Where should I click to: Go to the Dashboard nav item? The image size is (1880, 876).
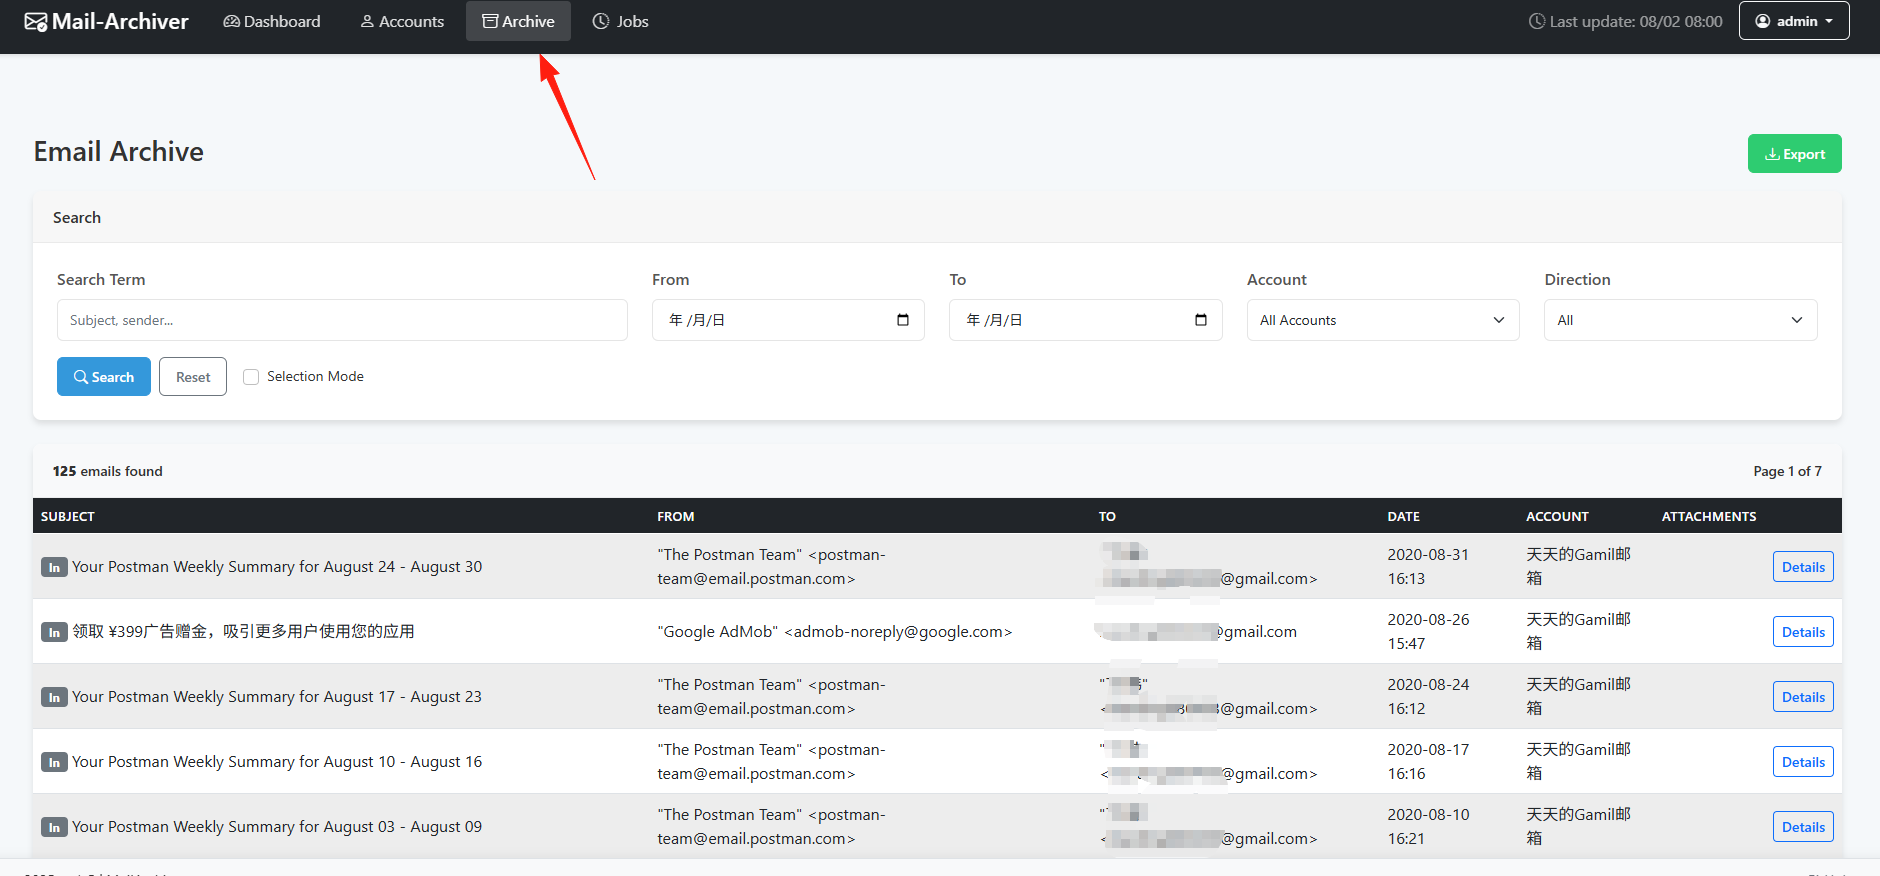pyautogui.click(x=272, y=21)
